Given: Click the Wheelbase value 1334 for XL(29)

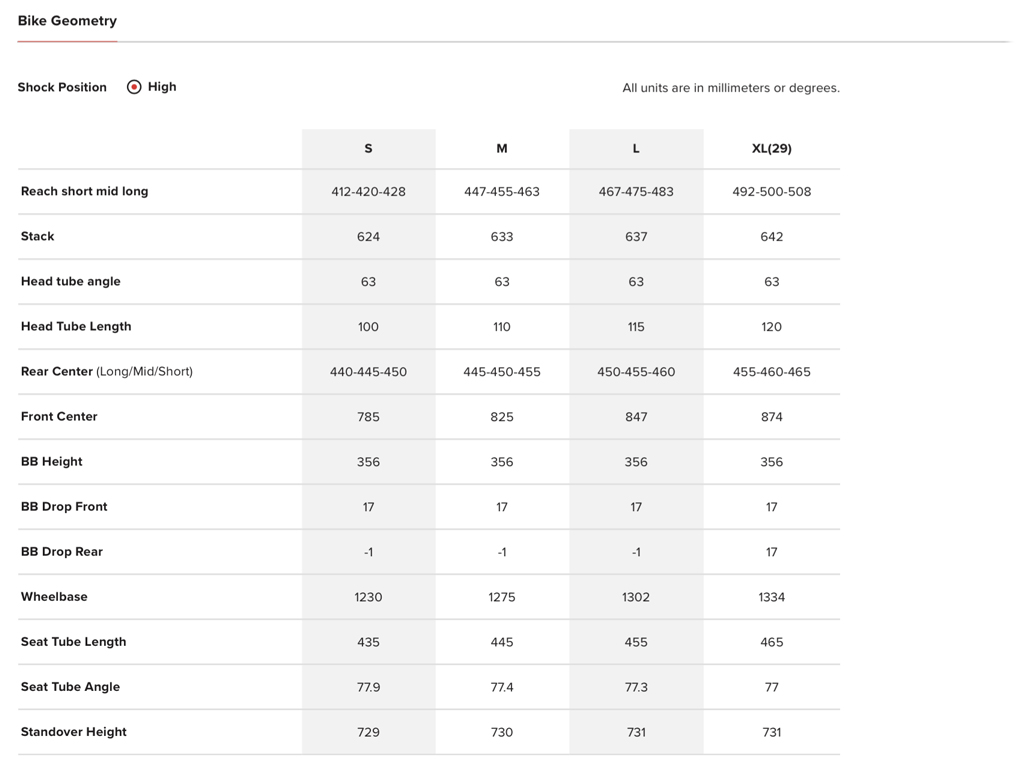Looking at the screenshot, I should (771, 597).
